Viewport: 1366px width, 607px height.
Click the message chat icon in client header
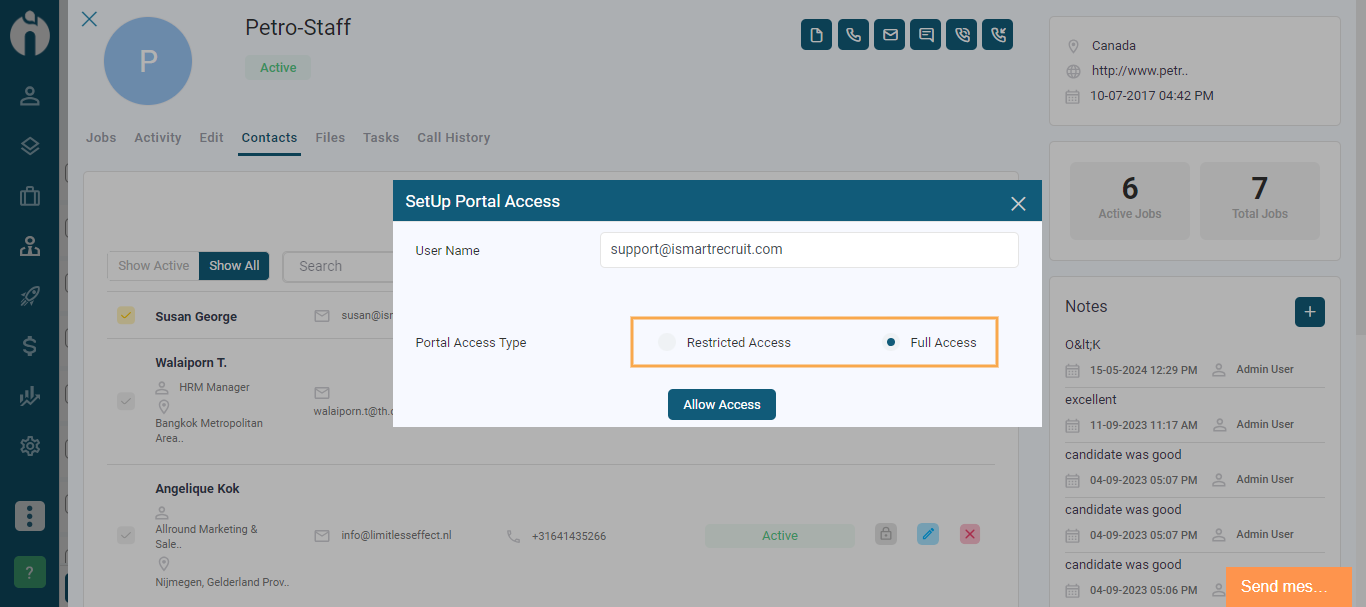click(926, 35)
